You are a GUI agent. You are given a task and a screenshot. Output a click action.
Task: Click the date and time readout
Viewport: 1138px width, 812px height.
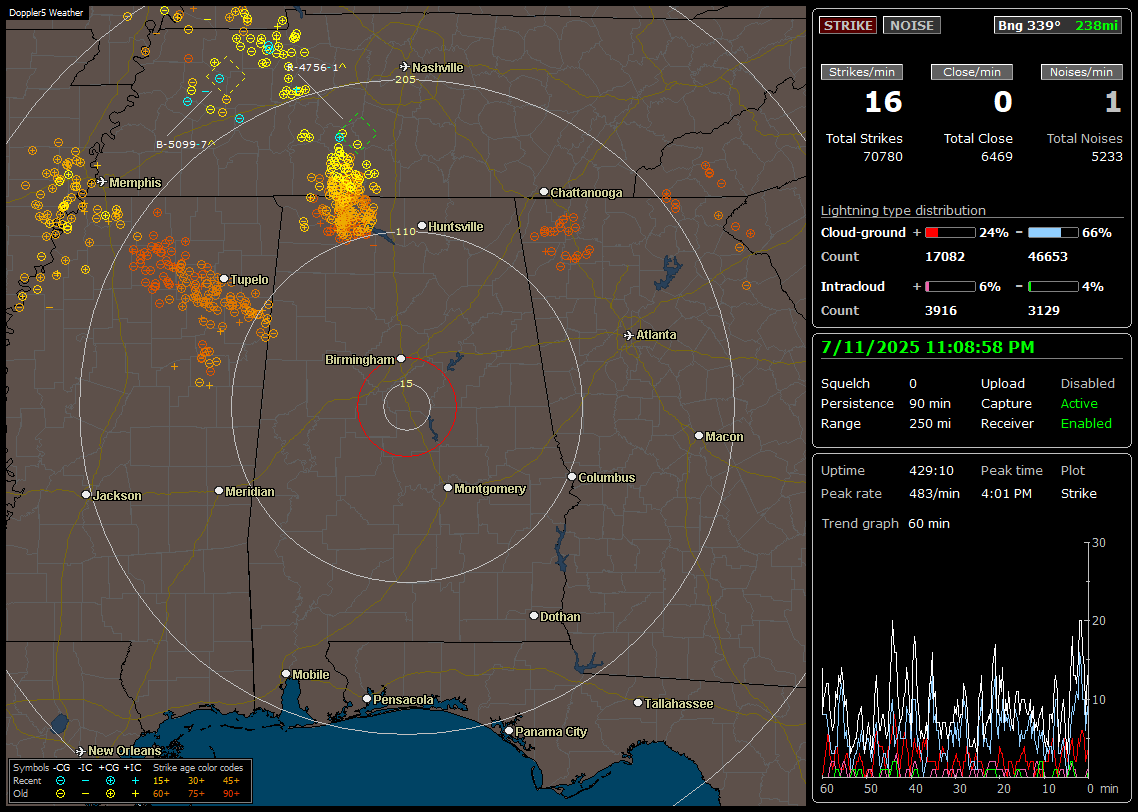click(x=928, y=347)
